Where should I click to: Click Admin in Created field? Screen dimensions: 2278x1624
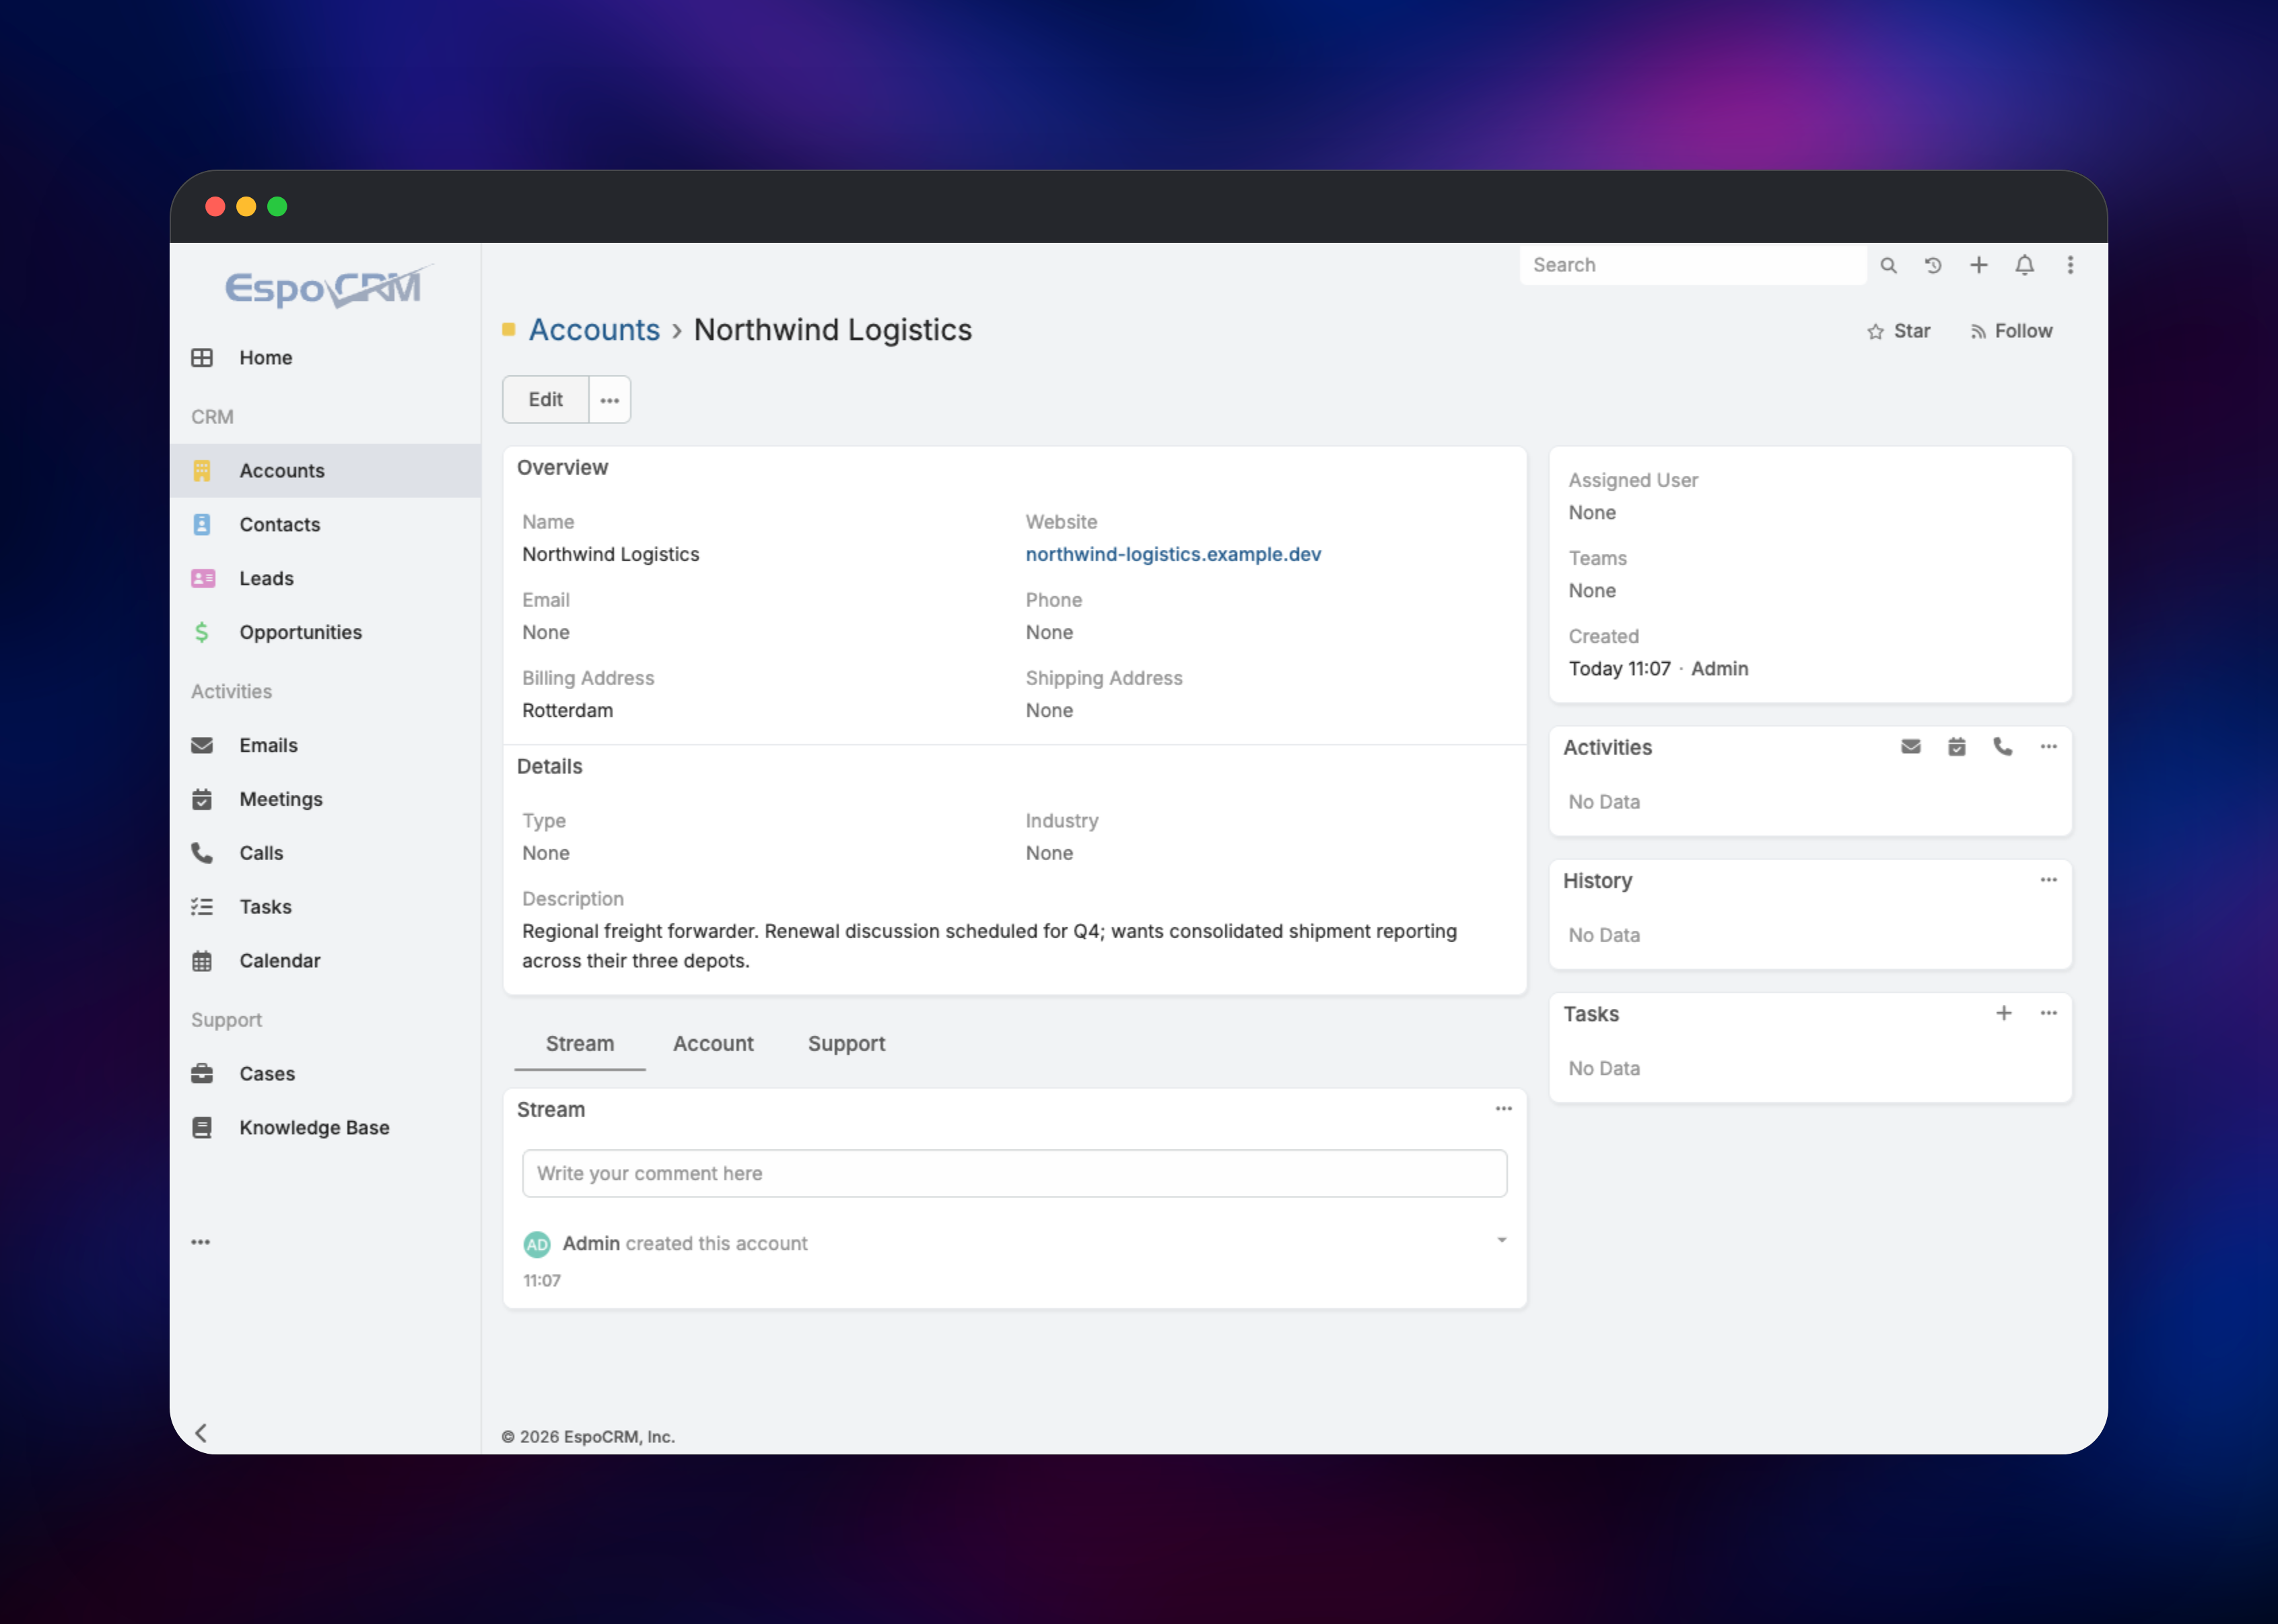pos(1719,669)
